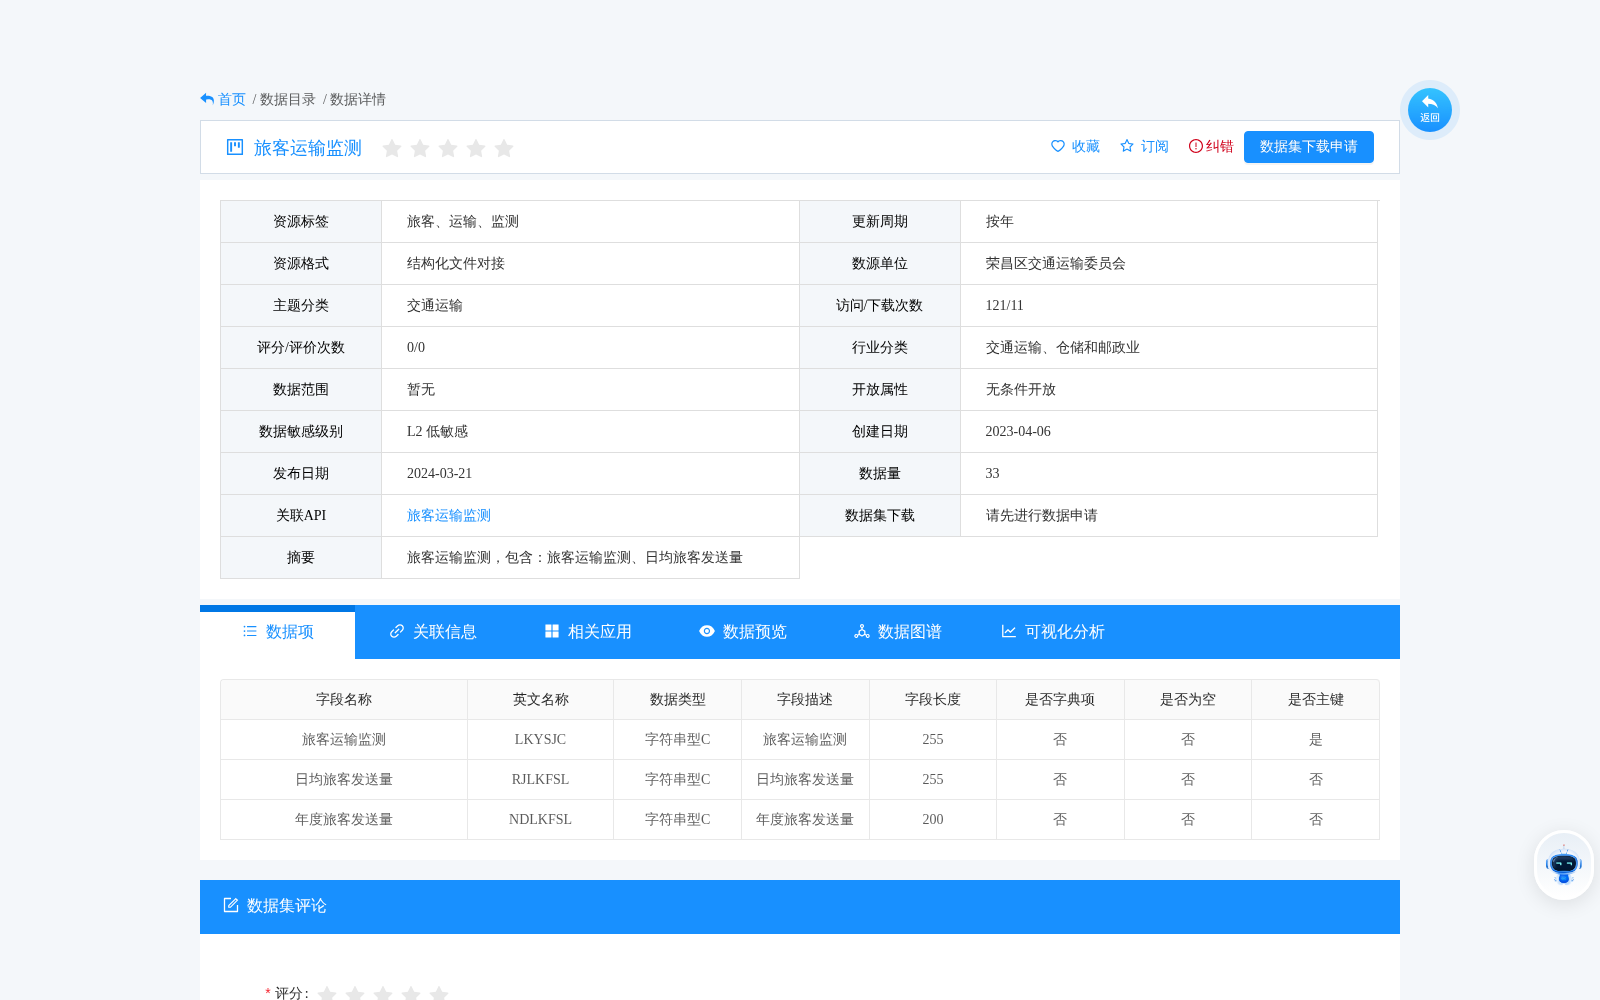The height and width of the screenshot is (1000, 1600).
Task: Show the 数据图谱 tab
Action: [x=898, y=632]
